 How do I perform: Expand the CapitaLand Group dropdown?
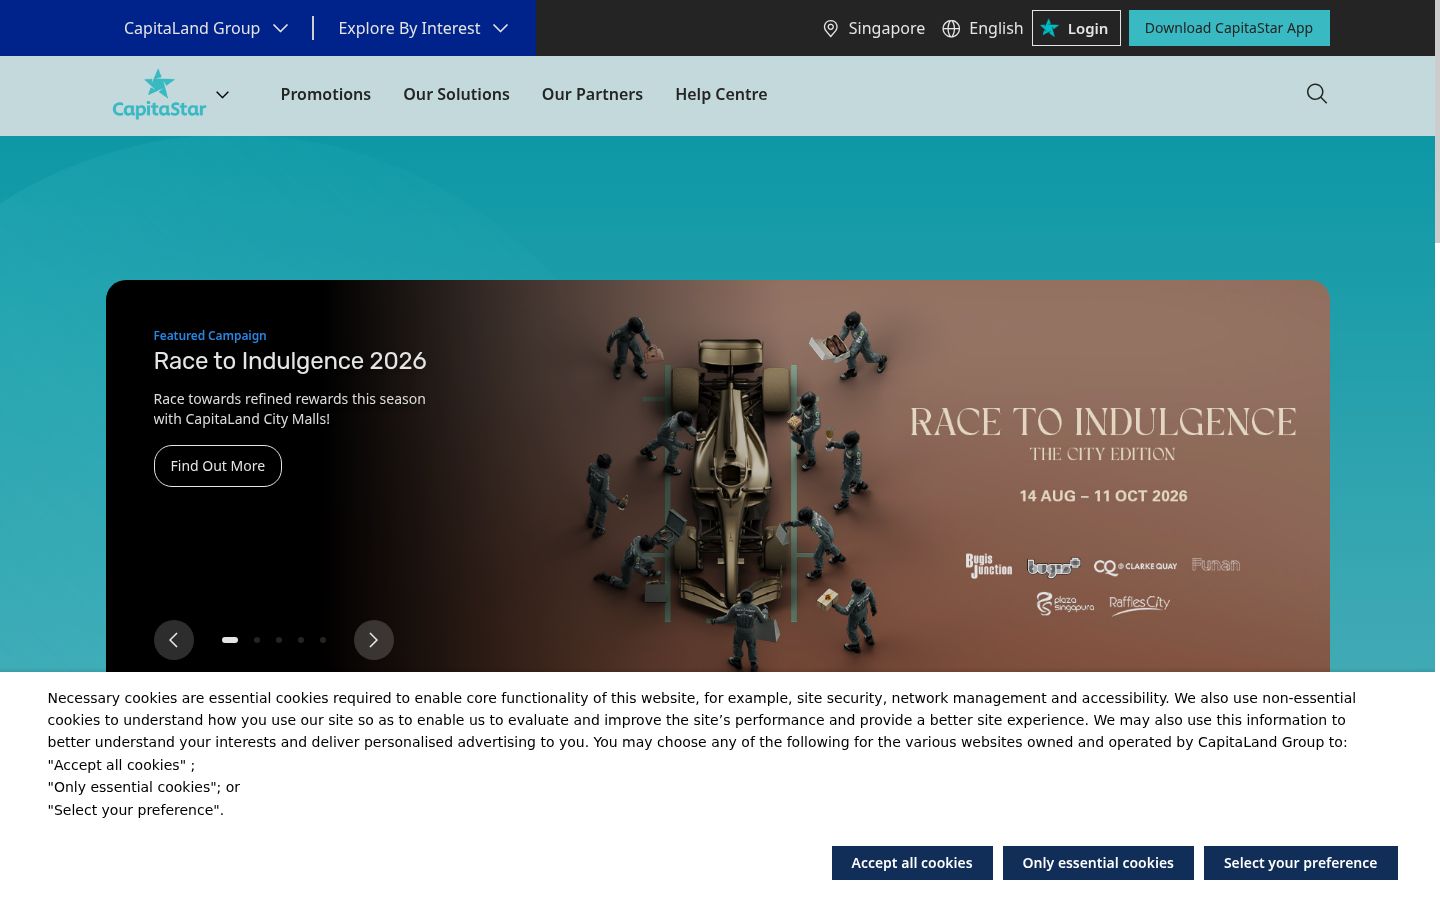pos(206,28)
